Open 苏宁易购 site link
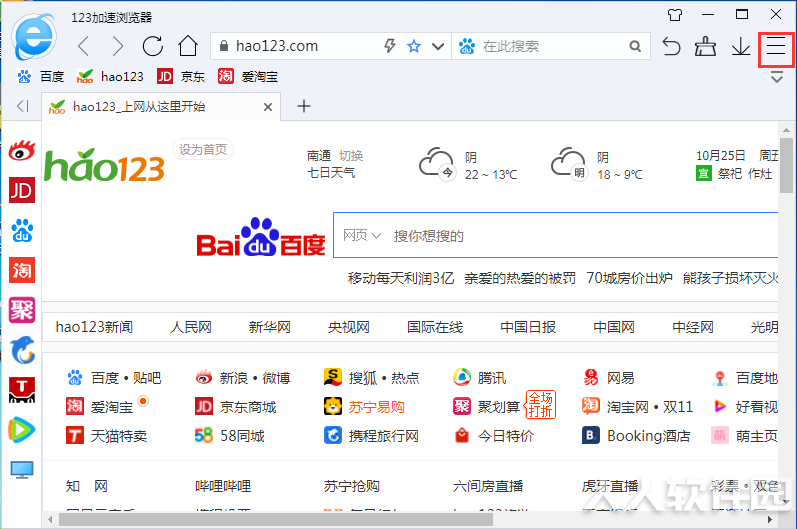The image size is (797, 529). (364, 407)
